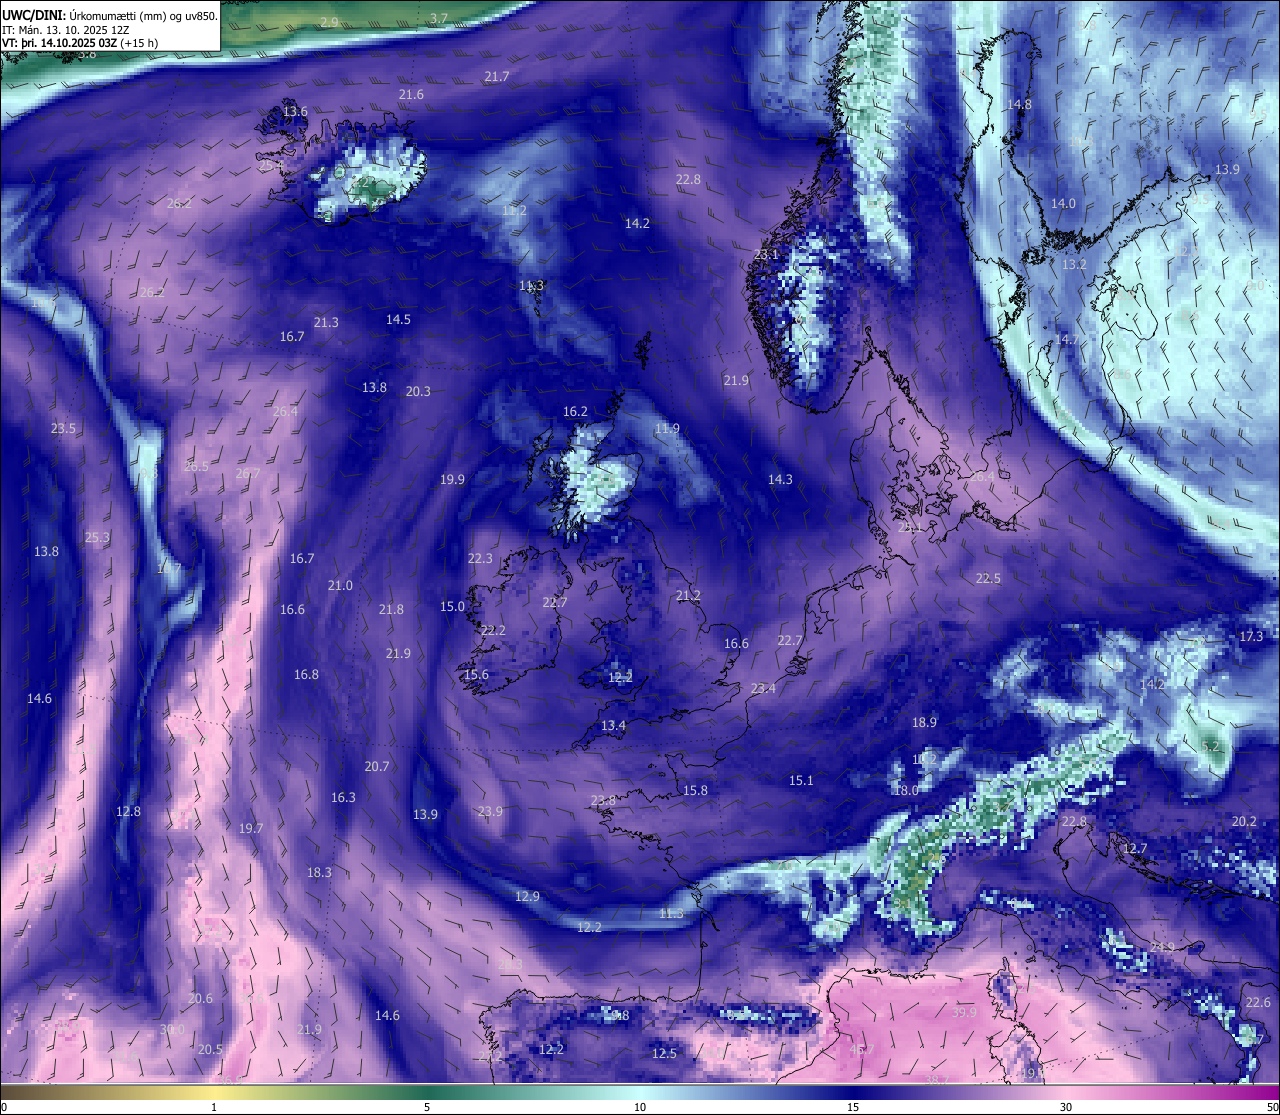The height and width of the screenshot is (1115, 1280).
Task: Click the value 12.8 near the left edge
Action: point(128,811)
